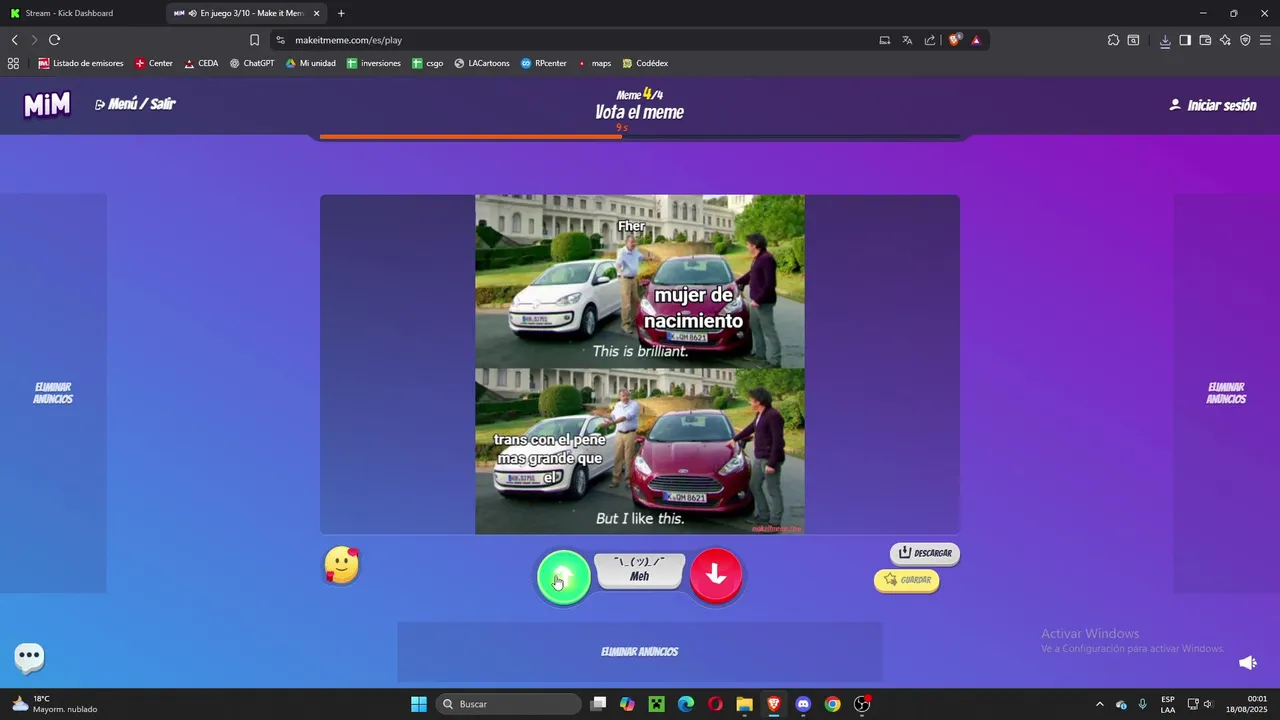Screen dimensions: 1280x720
Task: Open the LACartoons bookmark
Action: pos(482,63)
